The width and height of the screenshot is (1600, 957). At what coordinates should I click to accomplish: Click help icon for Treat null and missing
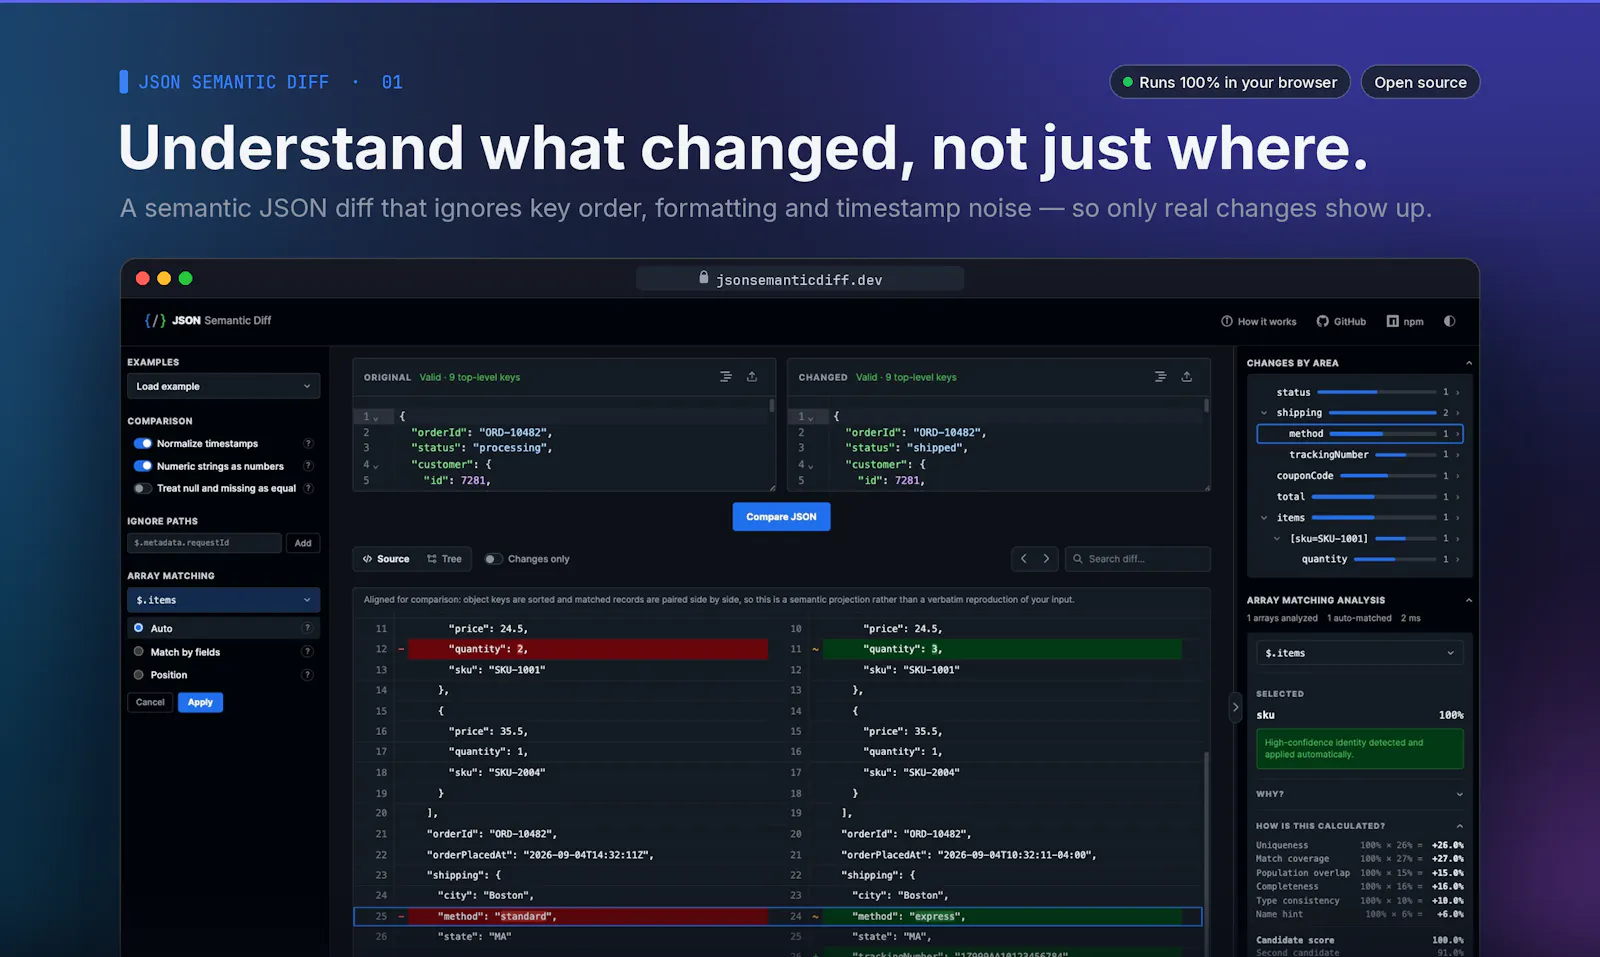point(308,488)
